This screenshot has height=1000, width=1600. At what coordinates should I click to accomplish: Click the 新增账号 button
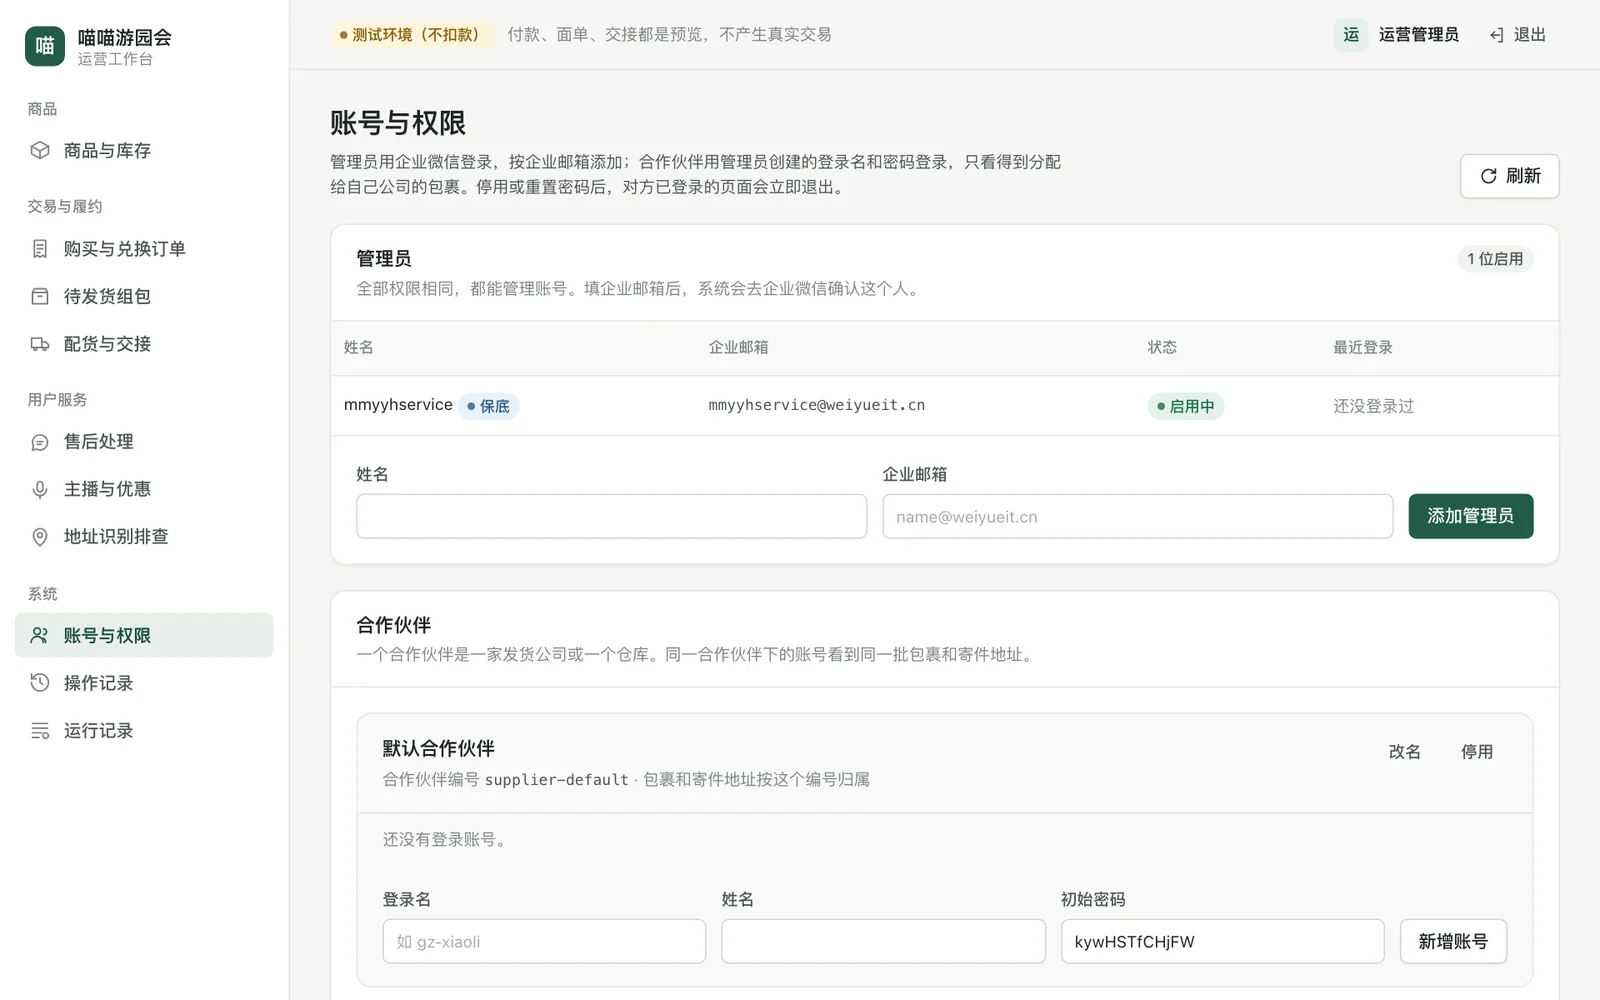pyautogui.click(x=1453, y=941)
